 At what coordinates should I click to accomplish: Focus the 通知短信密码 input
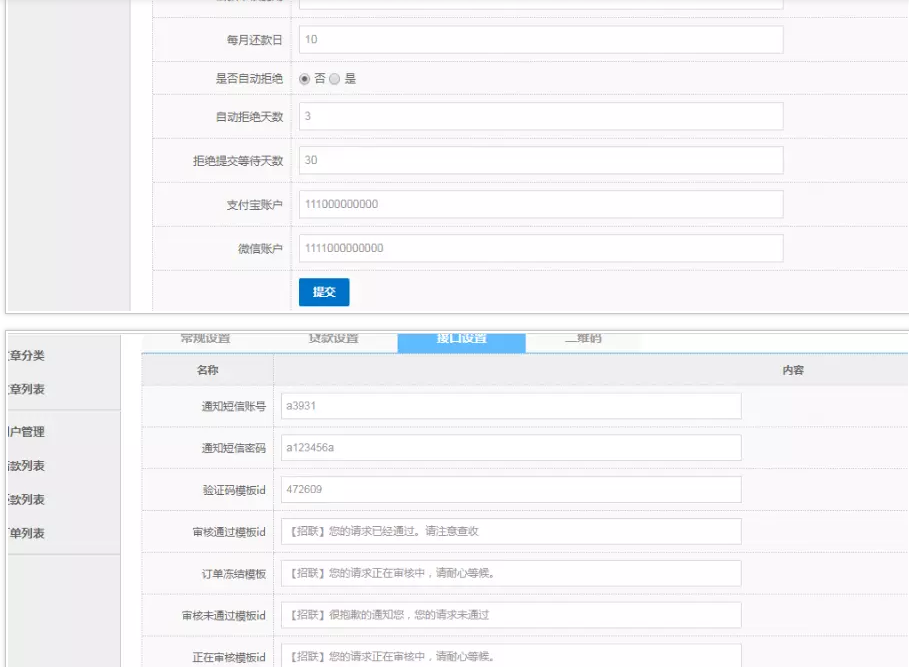tap(510, 448)
